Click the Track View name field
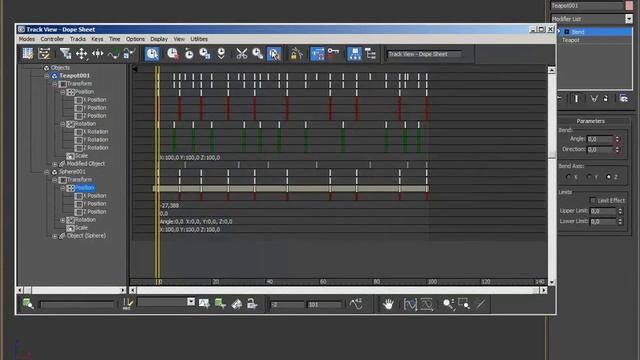 click(x=424, y=54)
